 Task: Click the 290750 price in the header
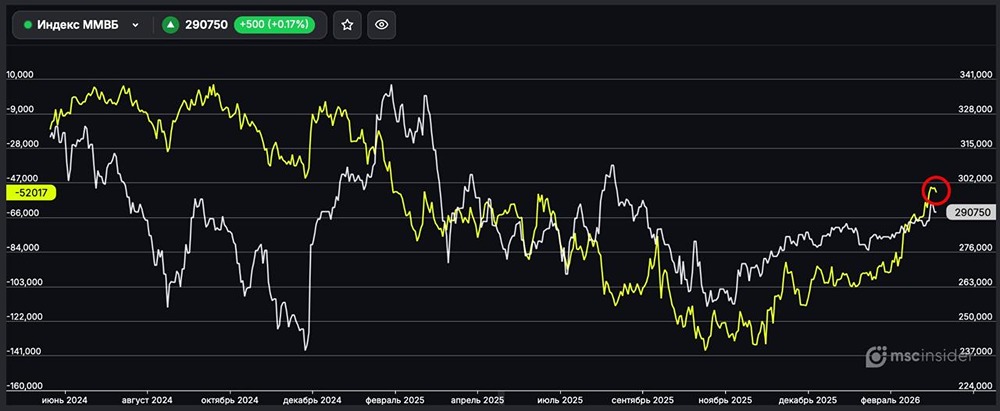206,25
